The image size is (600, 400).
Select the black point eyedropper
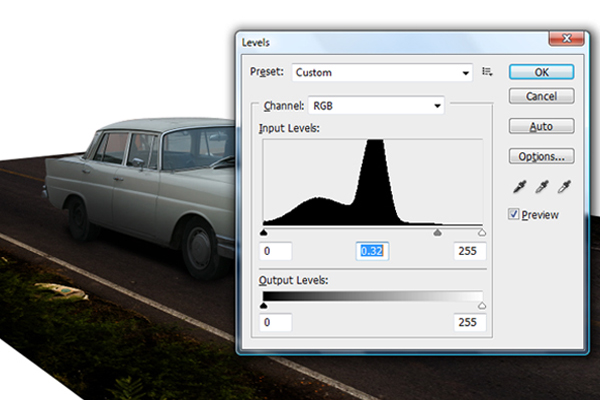click(520, 187)
